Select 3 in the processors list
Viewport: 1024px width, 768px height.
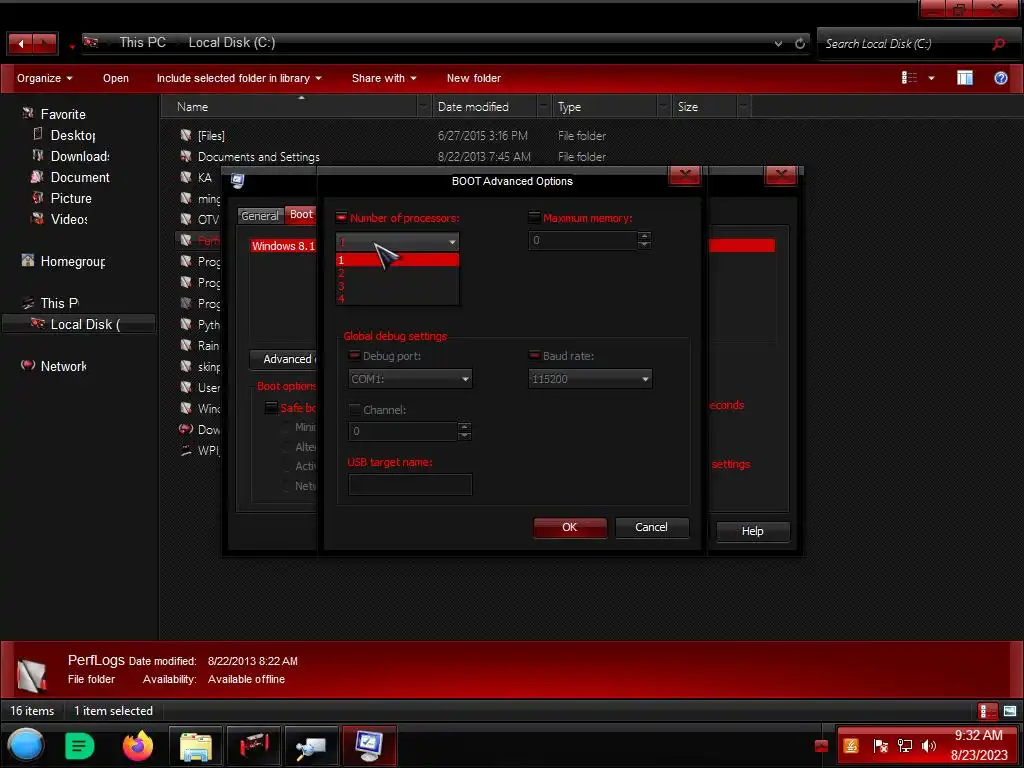[x=397, y=286]
